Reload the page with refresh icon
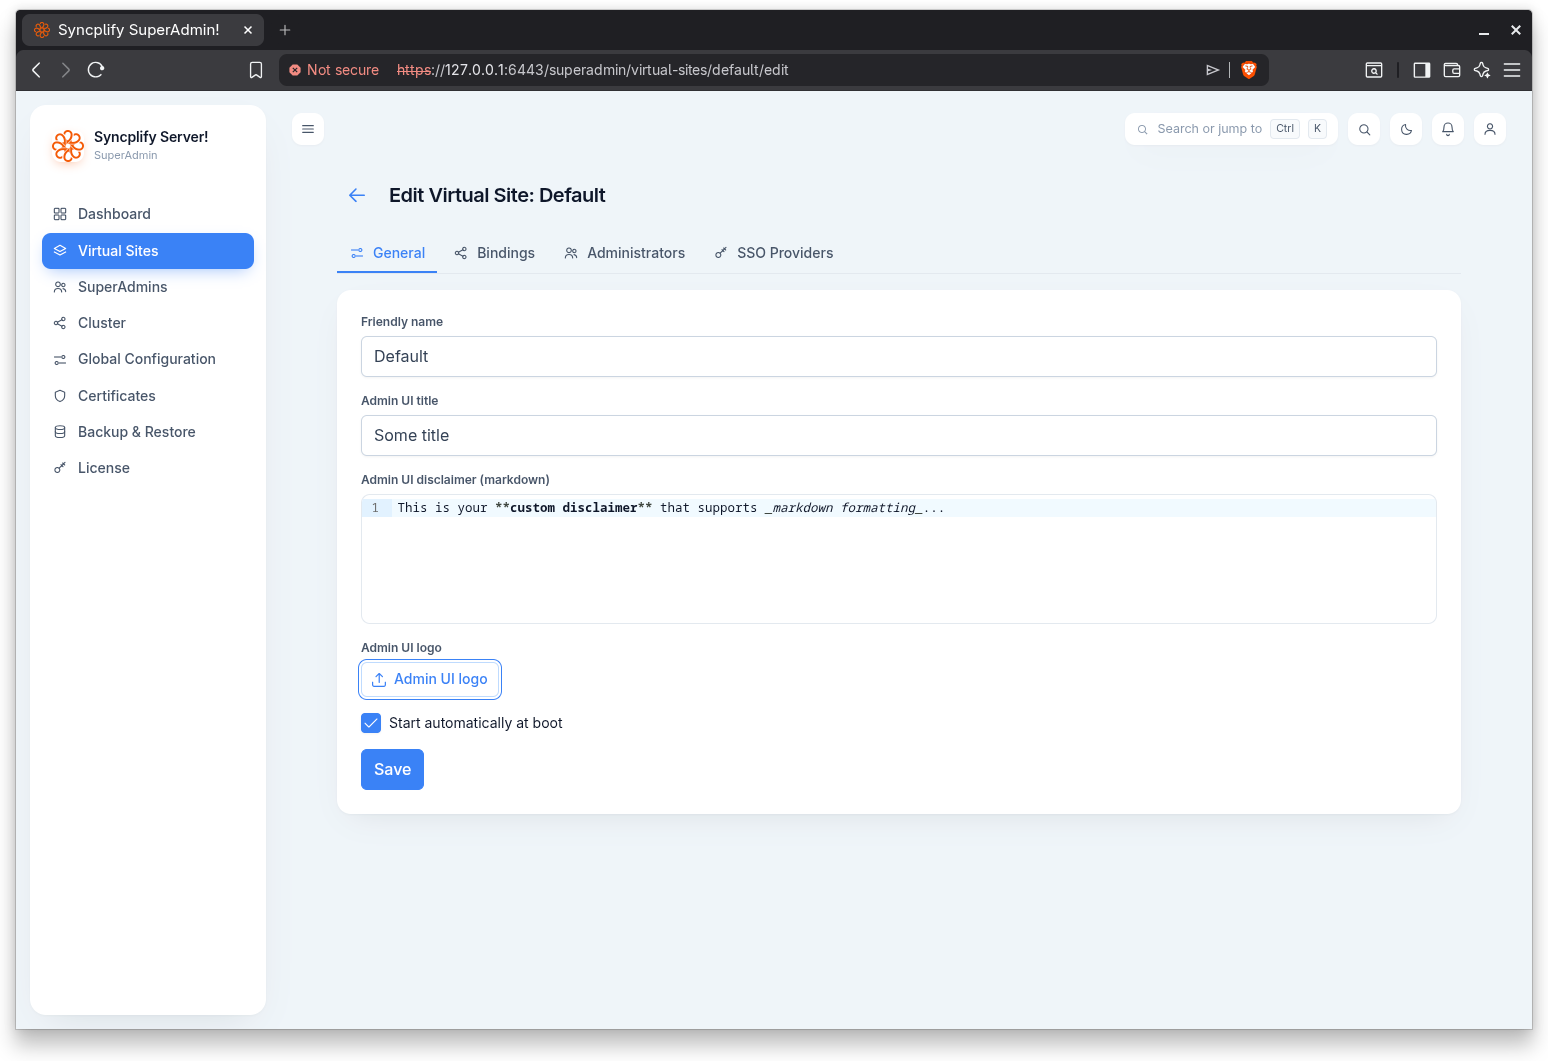Screen dimensions: 1548x1061 pos(96,70)
